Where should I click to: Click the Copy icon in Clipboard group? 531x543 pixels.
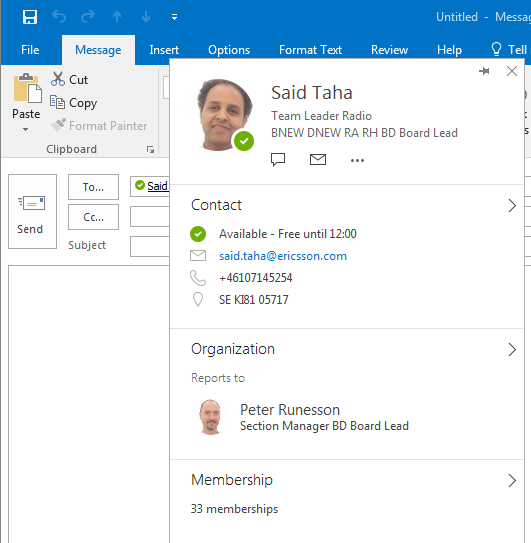(x=57, y=103)
